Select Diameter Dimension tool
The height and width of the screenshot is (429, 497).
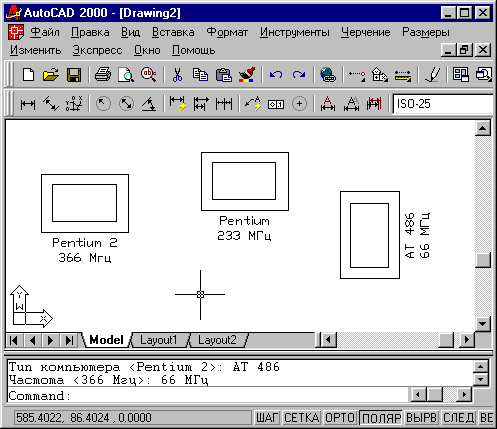[x=126, y=104]
